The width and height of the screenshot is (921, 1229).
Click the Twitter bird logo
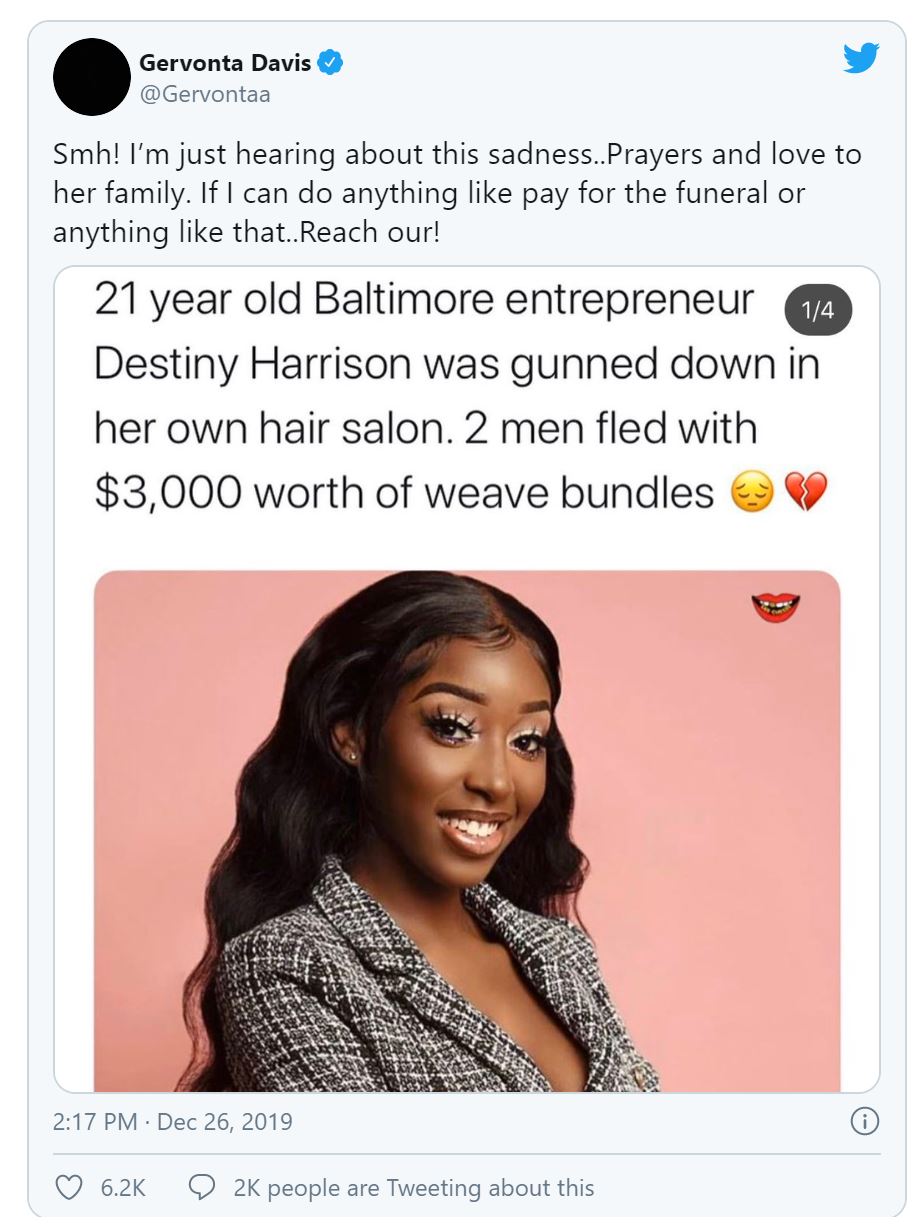pyautogui.click(x=861, y=59)
